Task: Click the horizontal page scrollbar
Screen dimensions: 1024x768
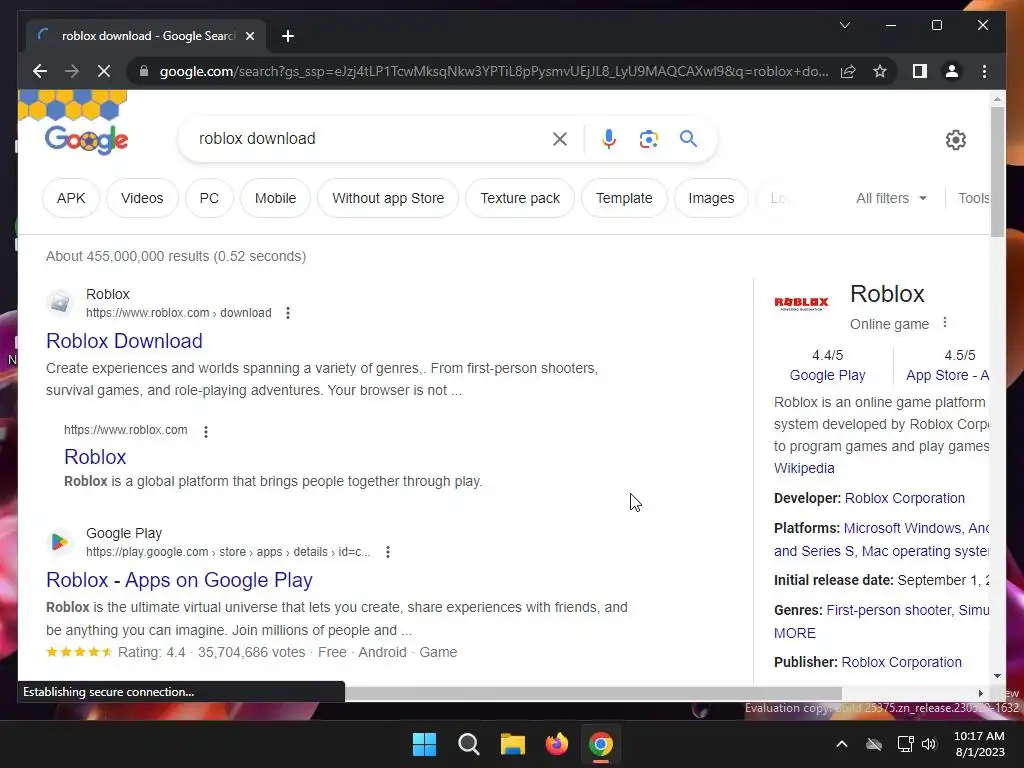Action: [x=593, y=693]
